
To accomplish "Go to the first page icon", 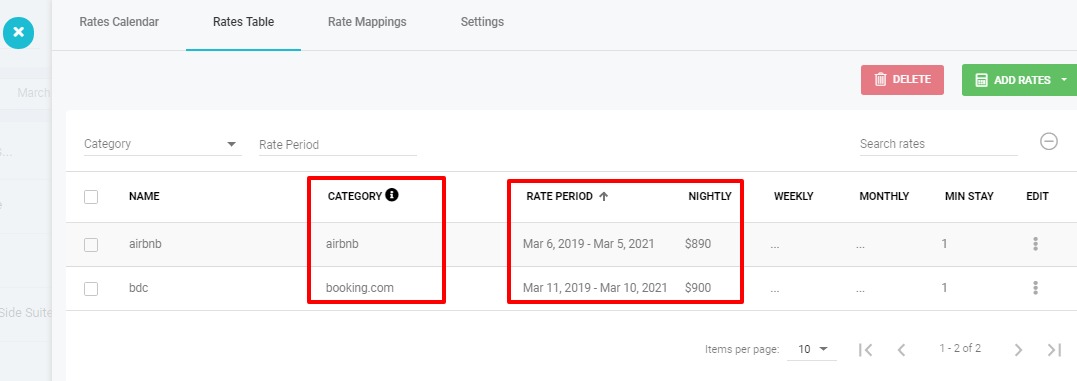I will coord(865,349).
